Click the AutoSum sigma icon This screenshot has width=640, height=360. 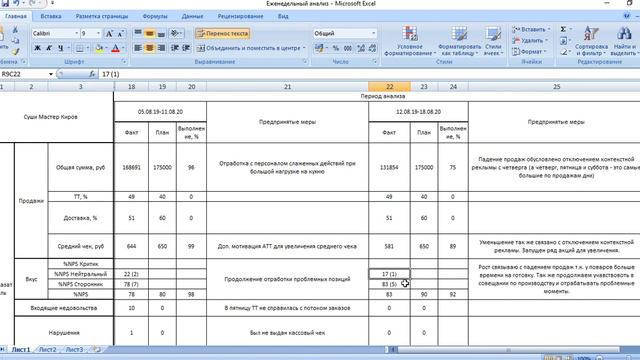563,29
